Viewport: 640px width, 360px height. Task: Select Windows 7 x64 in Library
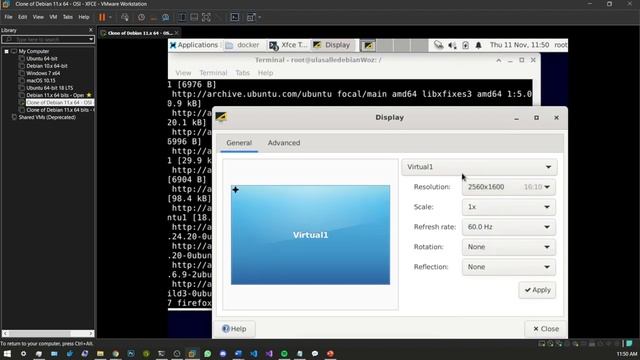click(x=43, y=73)
